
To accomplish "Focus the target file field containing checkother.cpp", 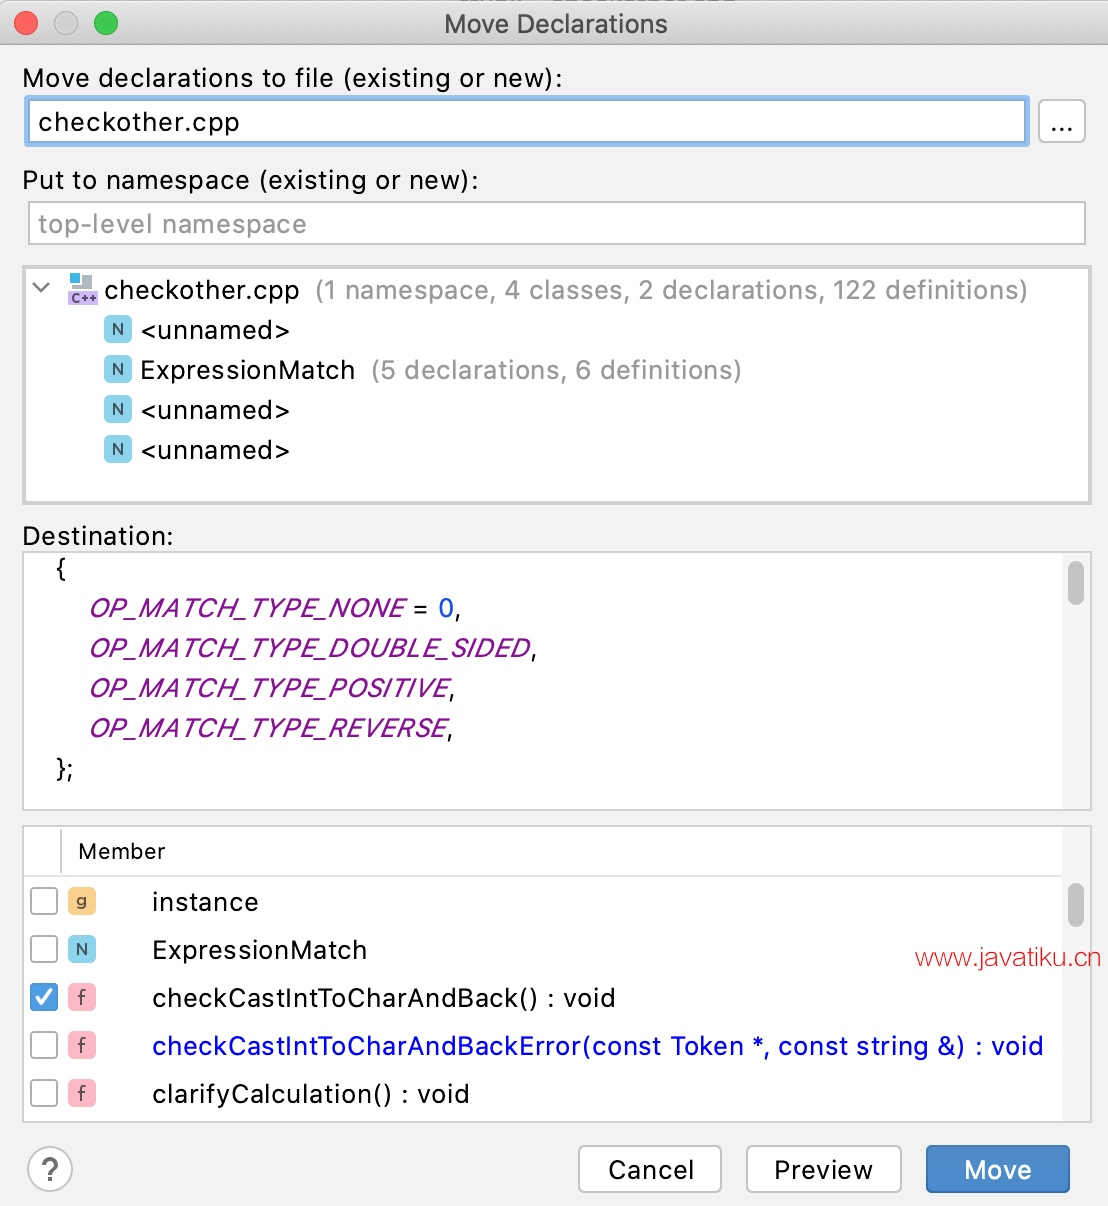I will 527,122.
